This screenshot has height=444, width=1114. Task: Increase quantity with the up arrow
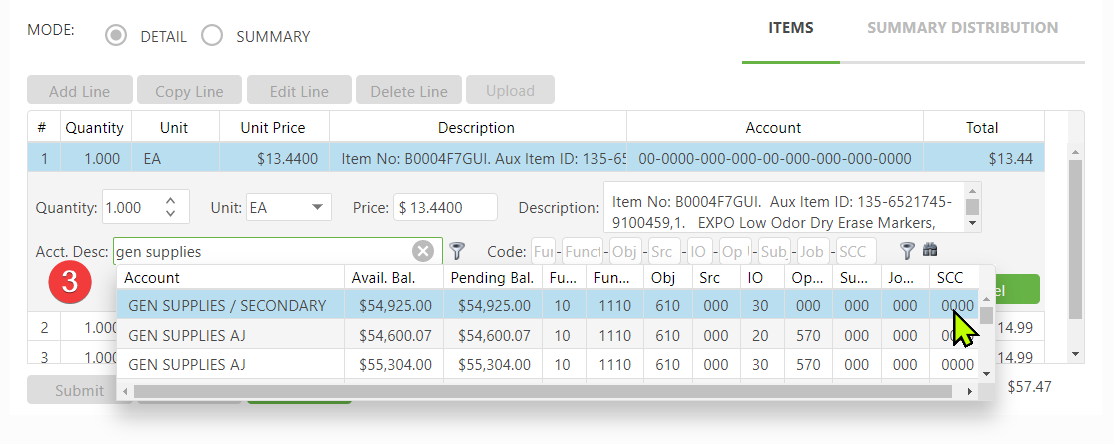click(x=170, y=201)
